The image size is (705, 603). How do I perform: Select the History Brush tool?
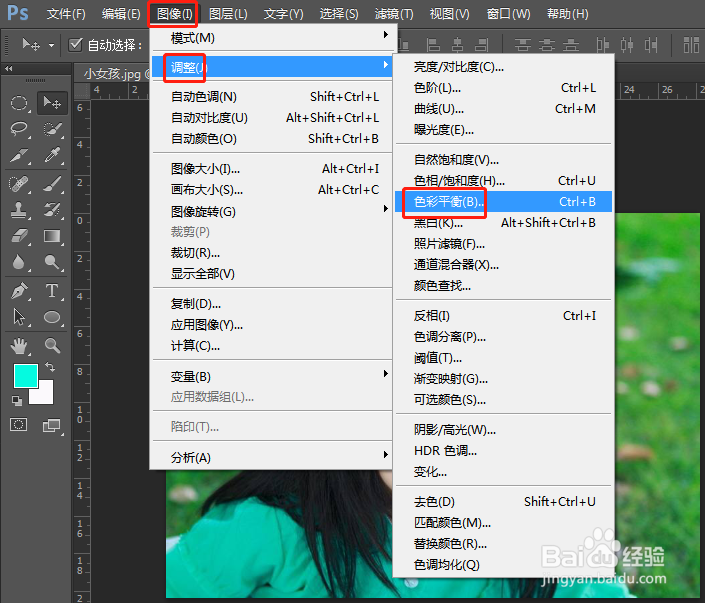click(52, 210)
